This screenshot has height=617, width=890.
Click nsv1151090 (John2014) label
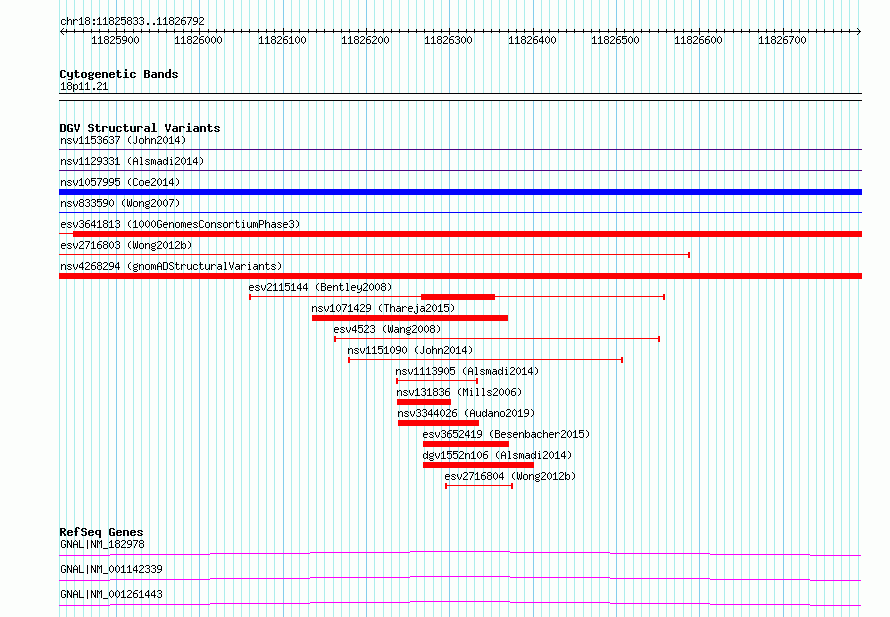(x=410, y=350)
